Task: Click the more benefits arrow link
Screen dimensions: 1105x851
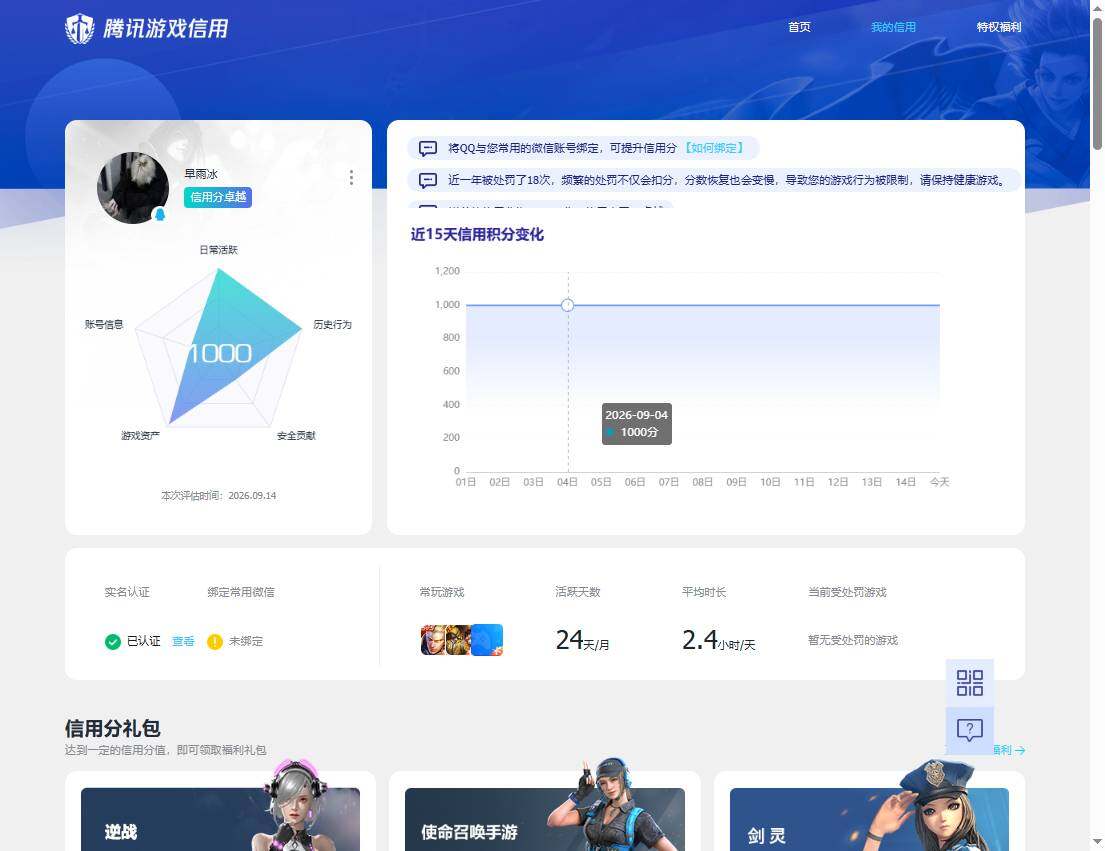Action: pos(1009,750)
